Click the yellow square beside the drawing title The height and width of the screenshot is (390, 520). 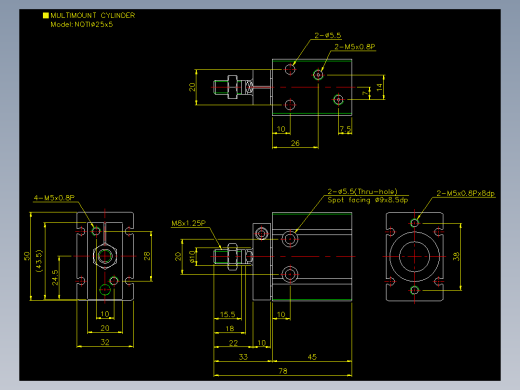[x=46, y=15]
